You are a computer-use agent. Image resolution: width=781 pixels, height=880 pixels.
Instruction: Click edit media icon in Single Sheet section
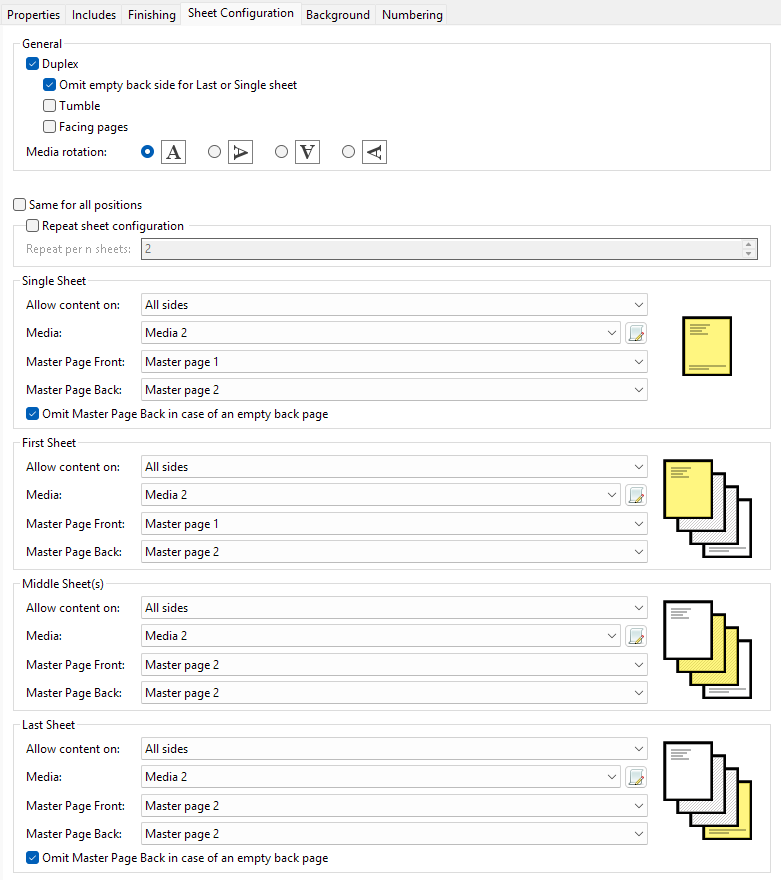636,333
